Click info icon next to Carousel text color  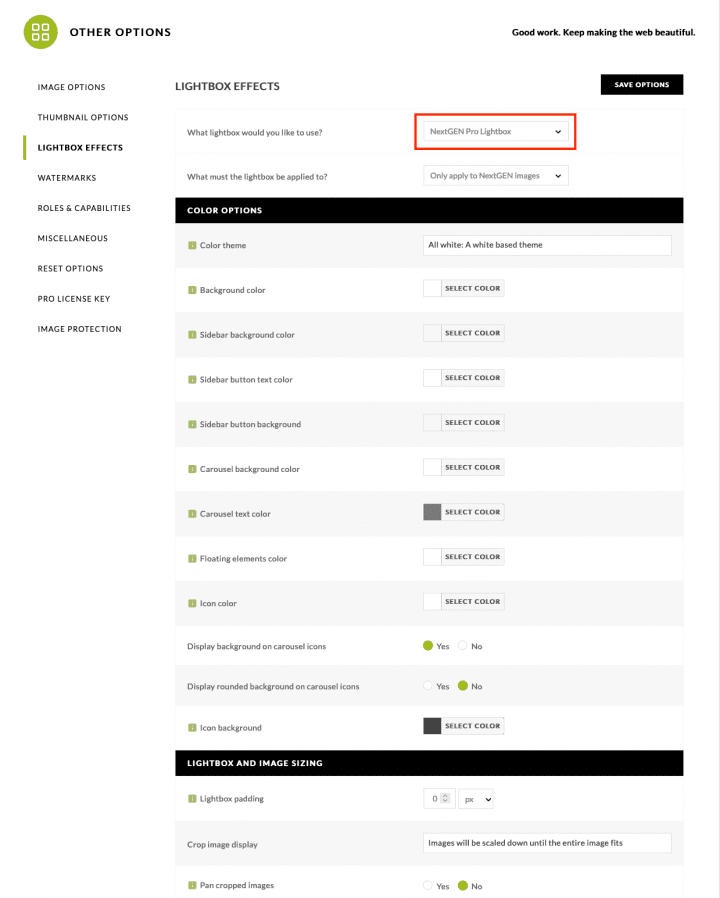(192, 514)
